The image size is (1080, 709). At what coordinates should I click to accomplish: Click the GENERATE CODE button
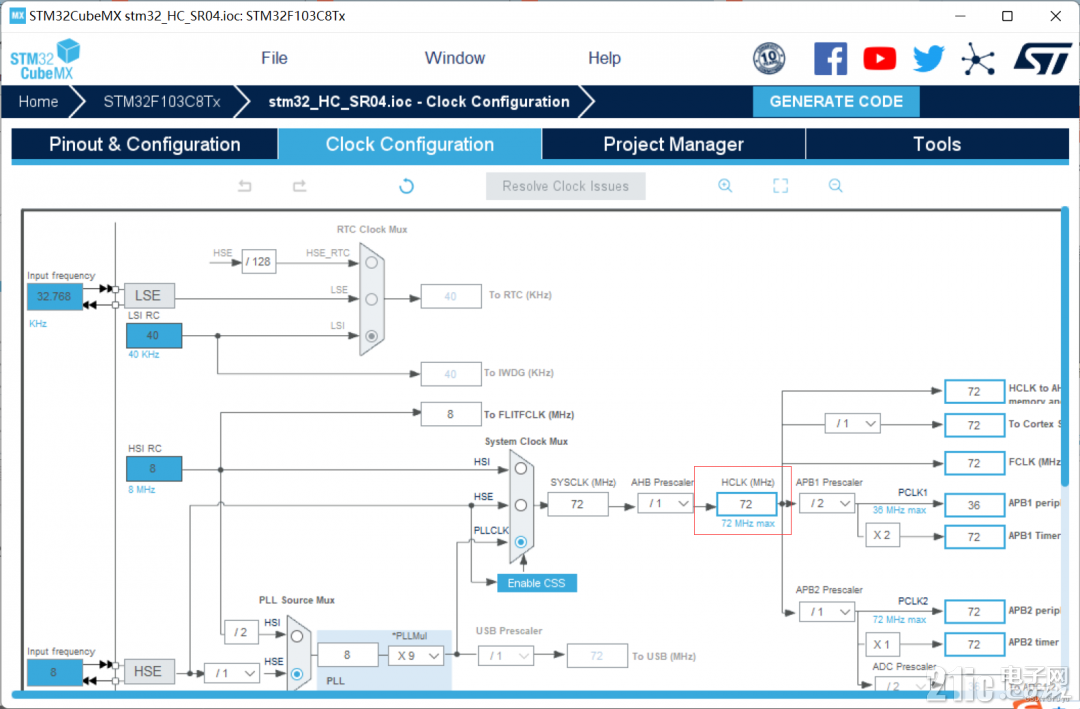(x=836, y=102)
